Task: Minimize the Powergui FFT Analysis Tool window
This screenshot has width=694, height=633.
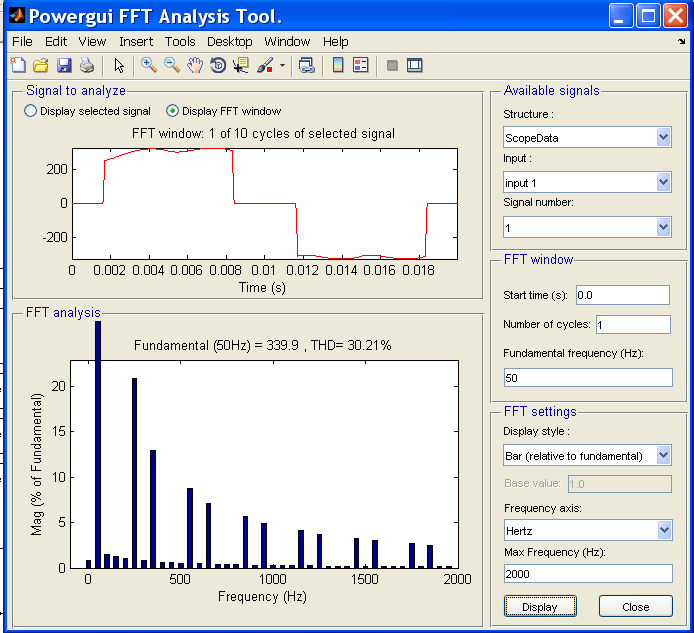Action: 620,16
